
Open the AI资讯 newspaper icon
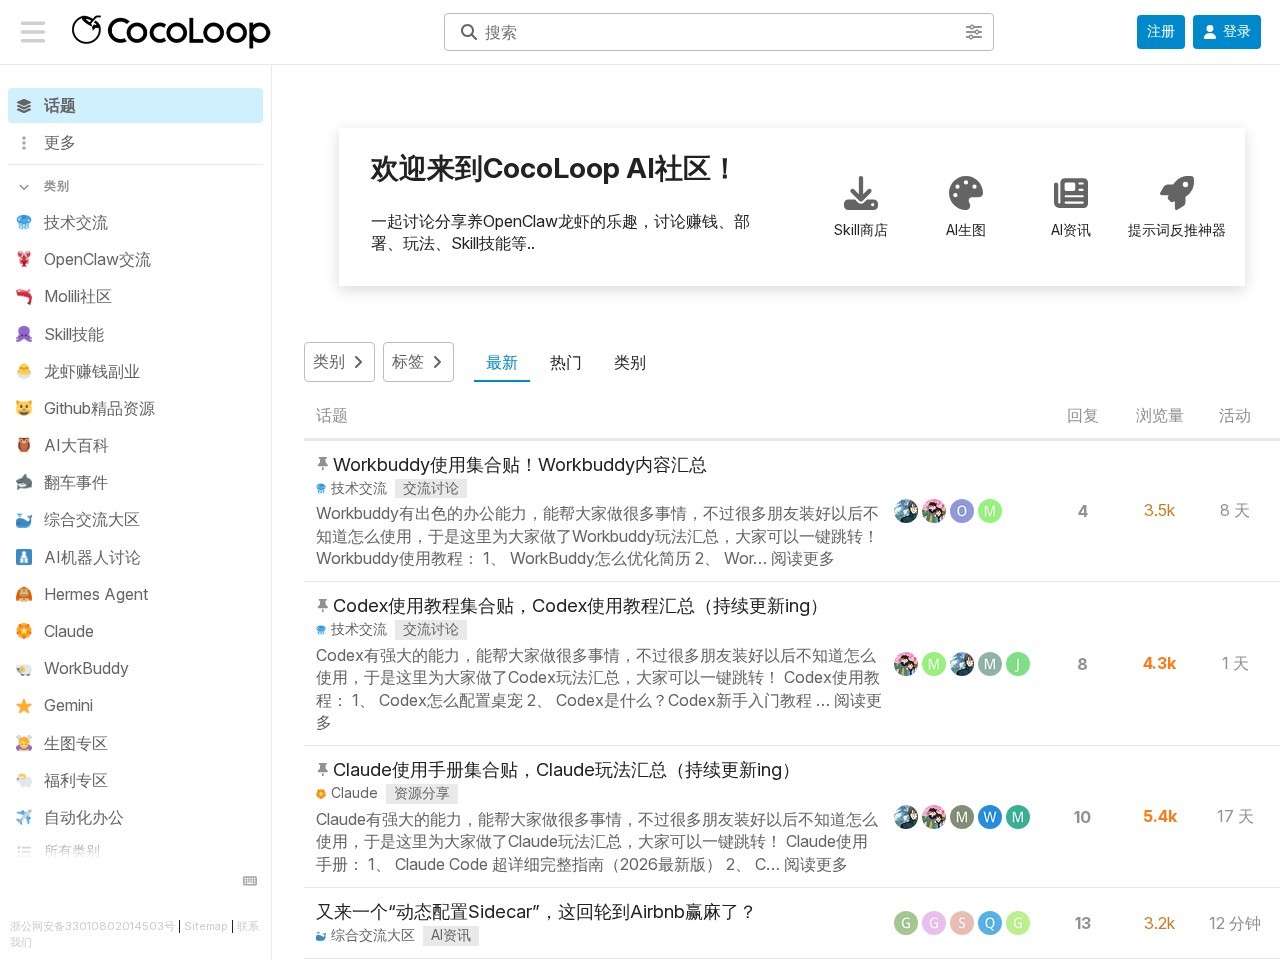pyautogui.click(x=1071, y=193)
